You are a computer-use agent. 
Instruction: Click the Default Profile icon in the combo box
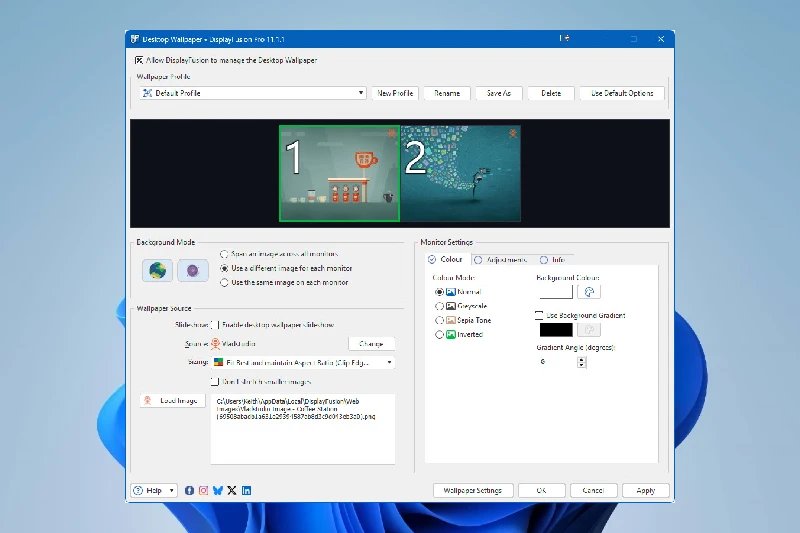click(147, 93)
